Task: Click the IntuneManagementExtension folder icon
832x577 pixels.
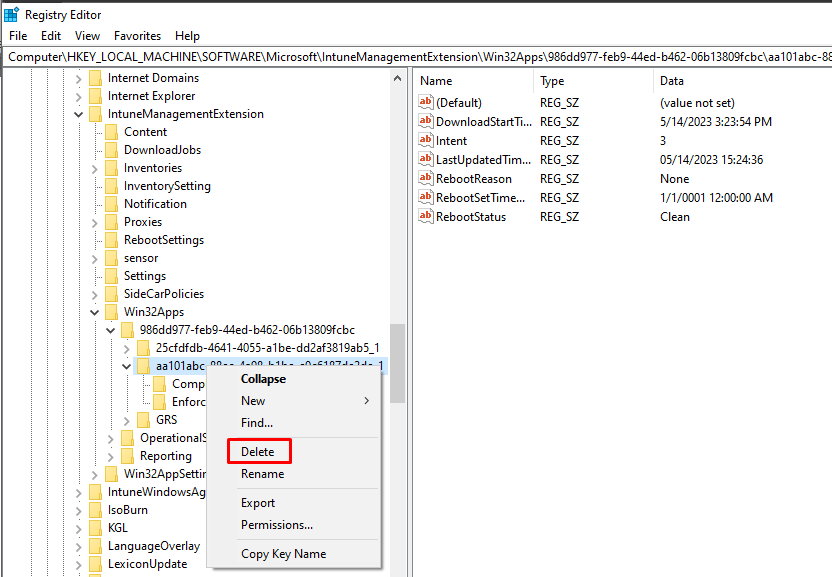Action: [96, 114]
